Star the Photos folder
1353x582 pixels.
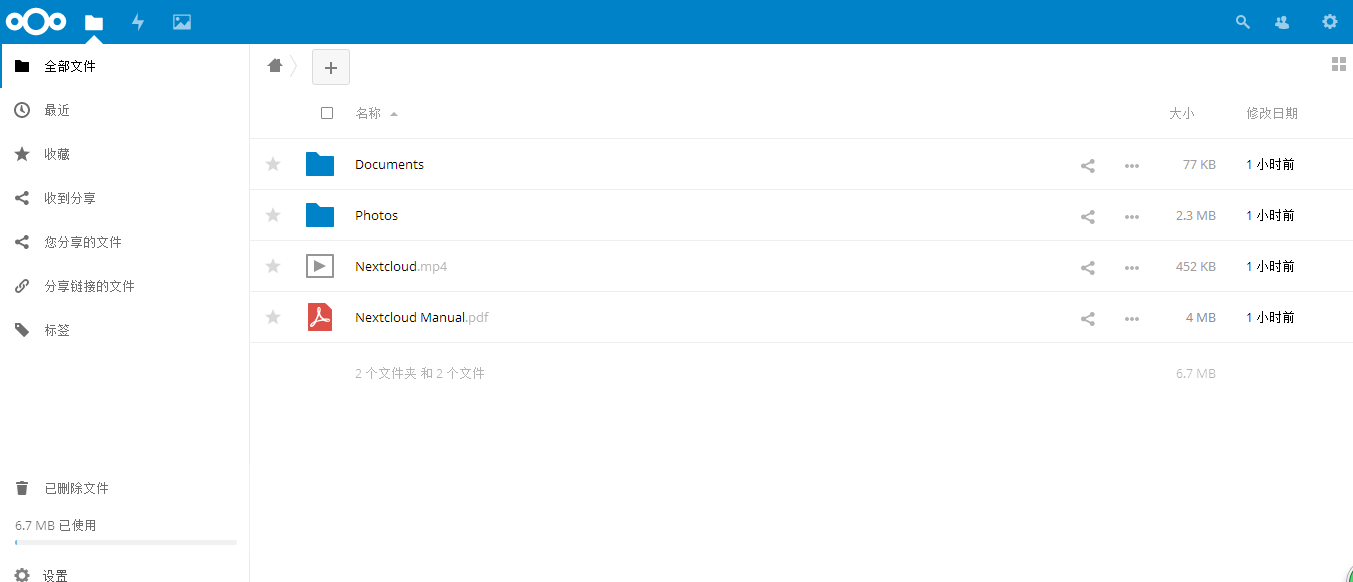point(272,215)
